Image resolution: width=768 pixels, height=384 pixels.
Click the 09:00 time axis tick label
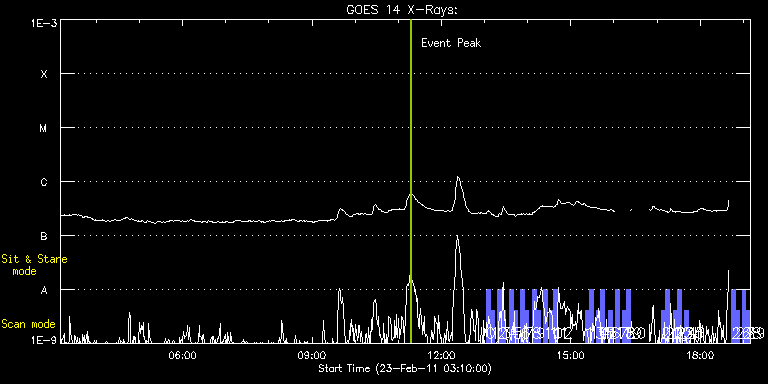click(x=312, y=355)
